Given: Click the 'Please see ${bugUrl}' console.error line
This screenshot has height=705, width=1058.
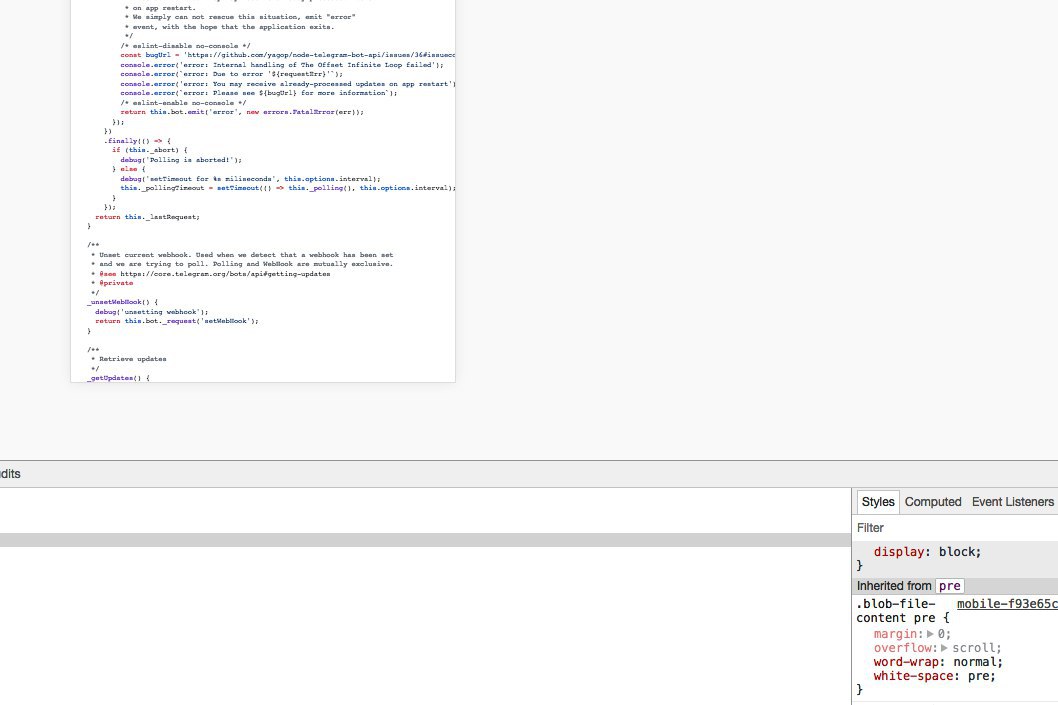Looking at the screenshot, I should coord(258,93).
